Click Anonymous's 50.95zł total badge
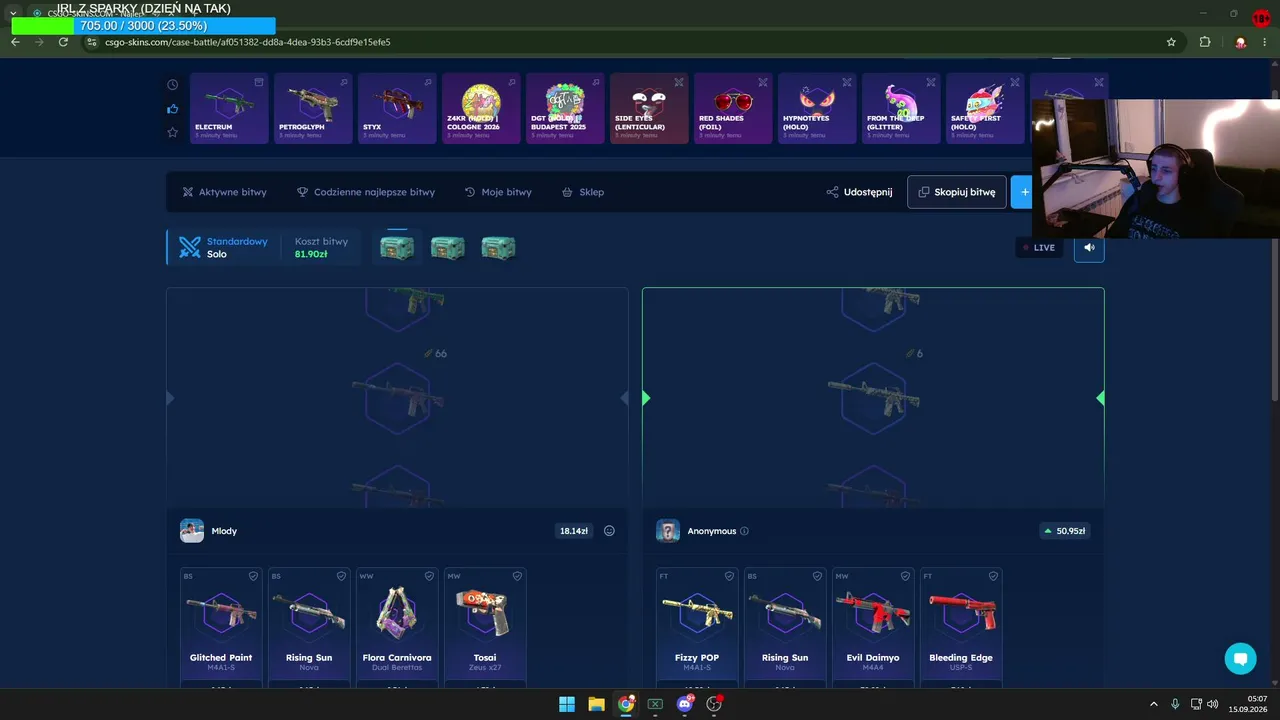The width and height of the screenshot is (1280, 720). pyautogui.click(x=1065, y=531)
